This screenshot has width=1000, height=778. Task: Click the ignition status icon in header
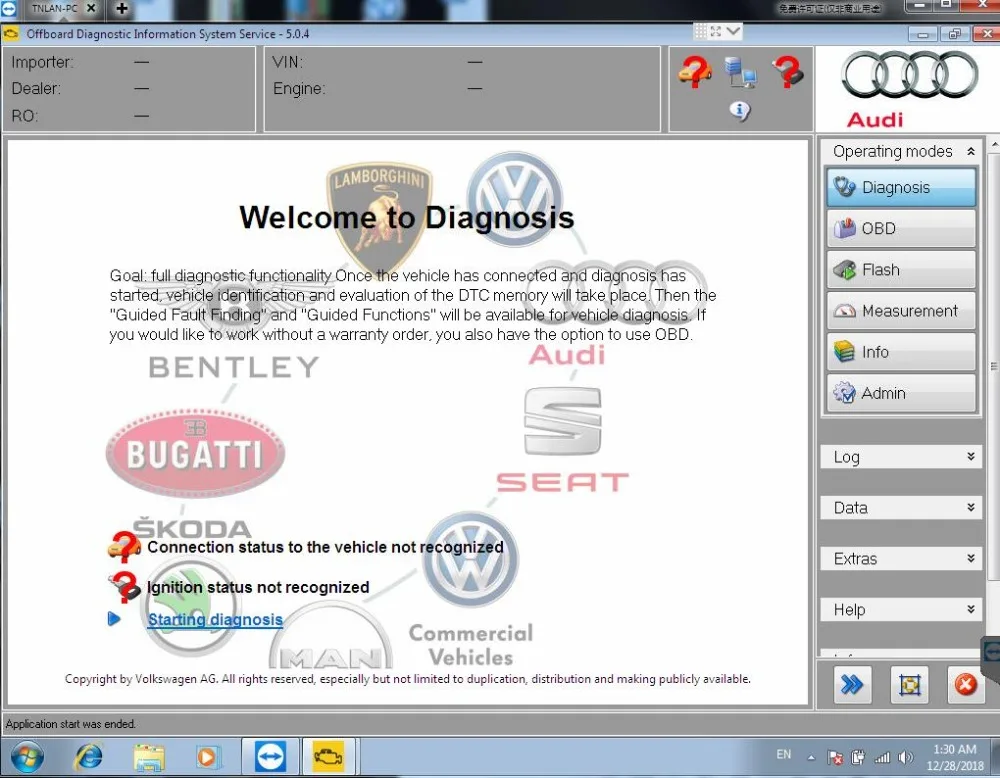(787, 71)
